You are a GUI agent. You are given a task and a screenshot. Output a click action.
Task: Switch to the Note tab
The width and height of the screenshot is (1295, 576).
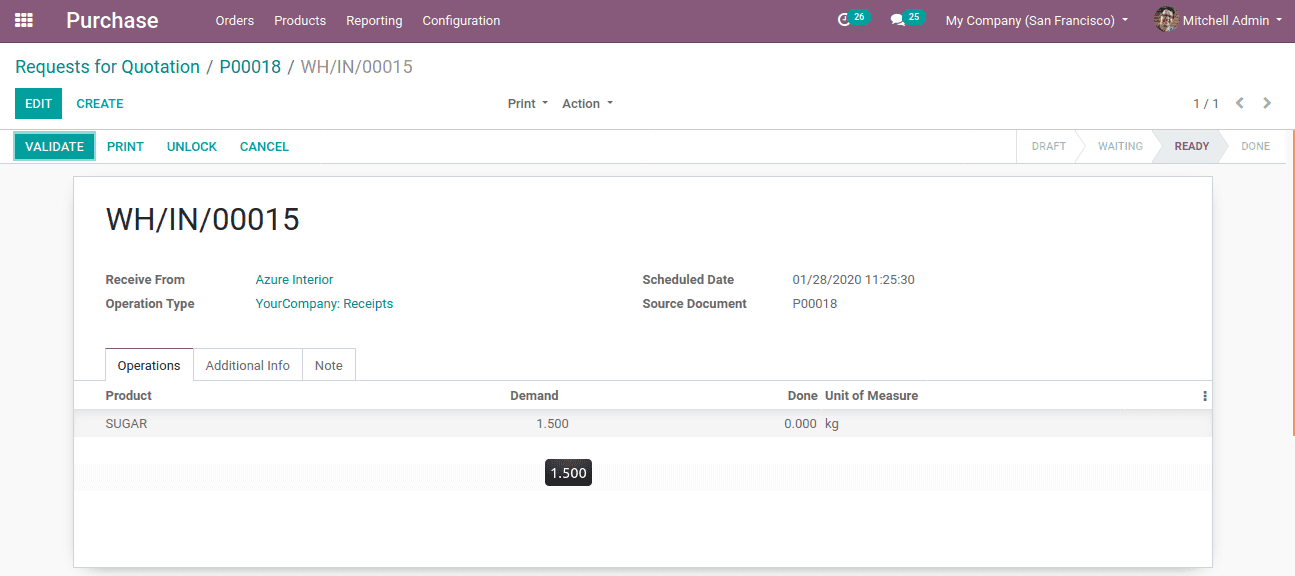pos(329,365)
